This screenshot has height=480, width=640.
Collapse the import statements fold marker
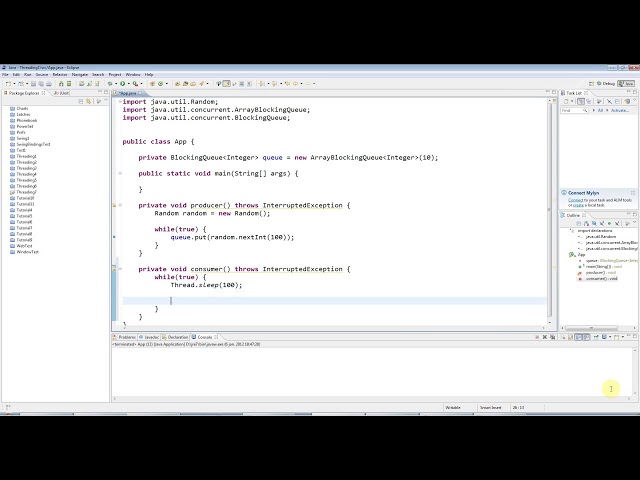(x=120, y=102)
